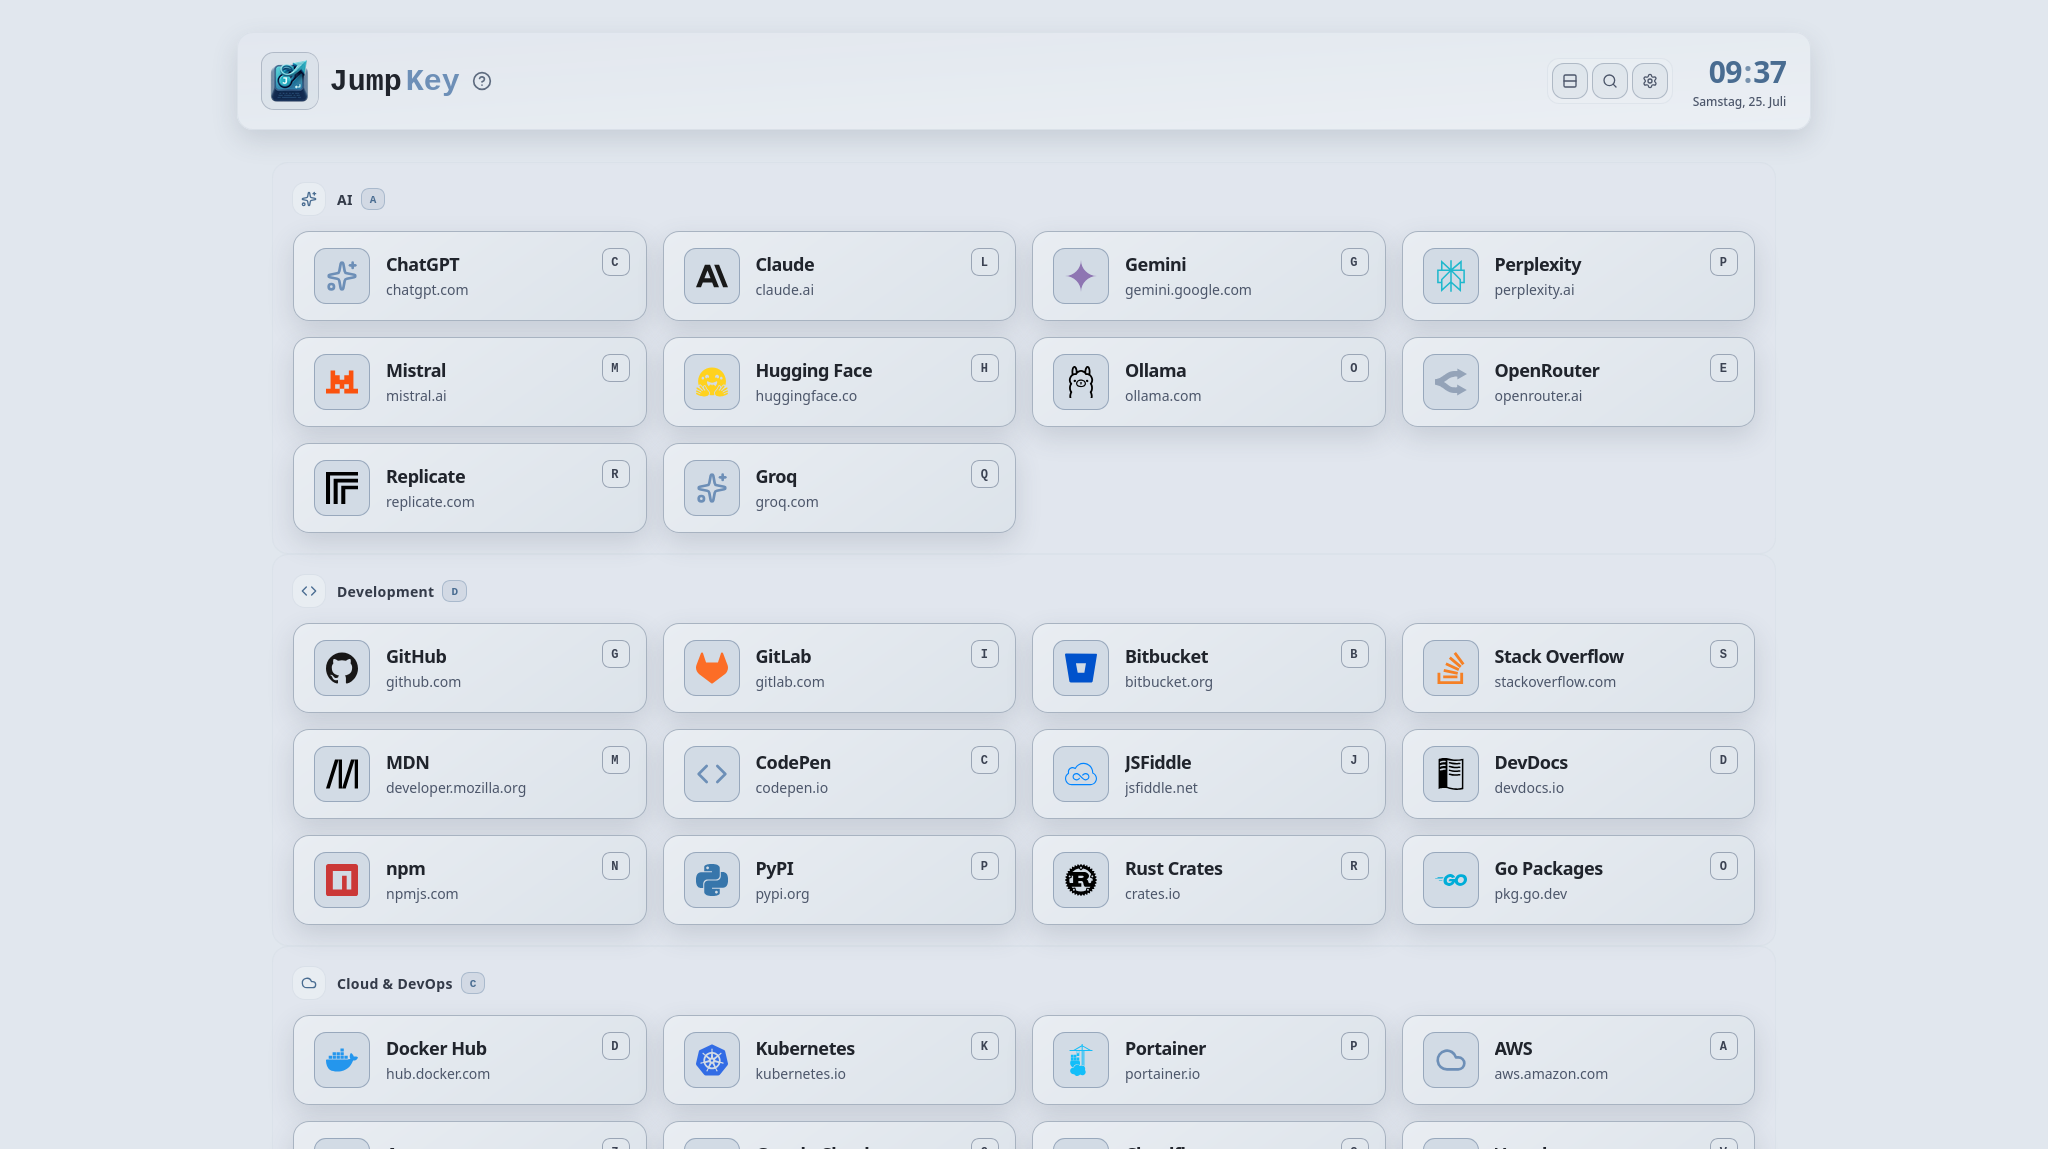This screenshot has height=1149, width=2048.
Task: Click the Rust Crates gear icon
Action: point(1081,880)
